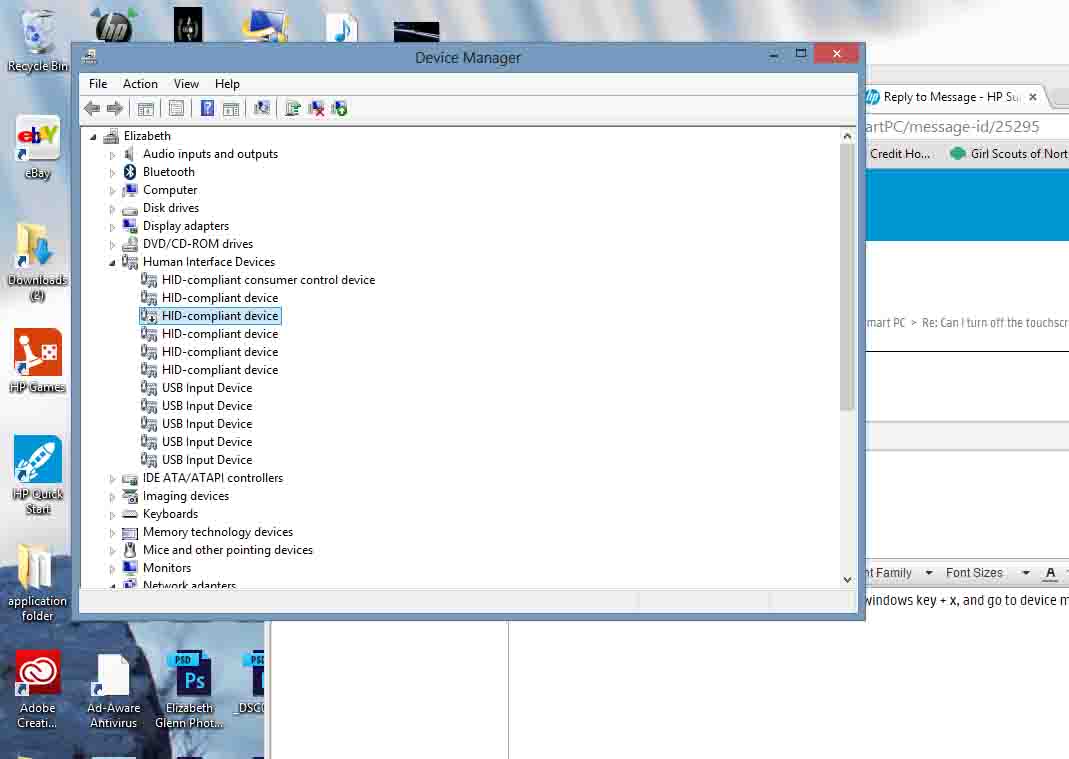Click the device list scroll down arrow
The image size is (1069, 759).
click(847, 579)
